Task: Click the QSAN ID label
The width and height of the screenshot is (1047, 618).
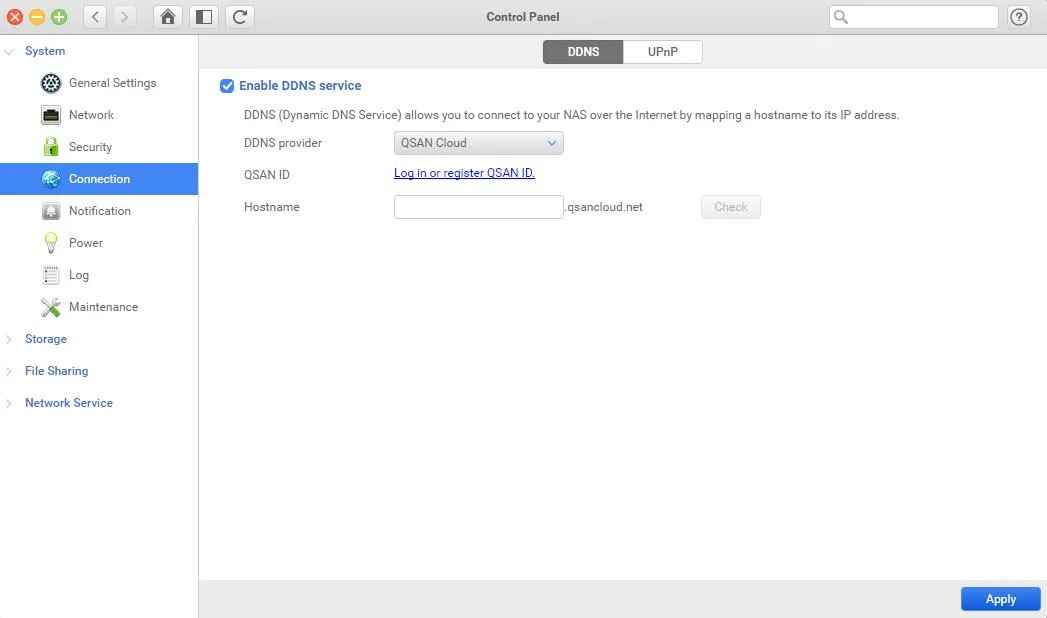Action: tap(266, 175)
